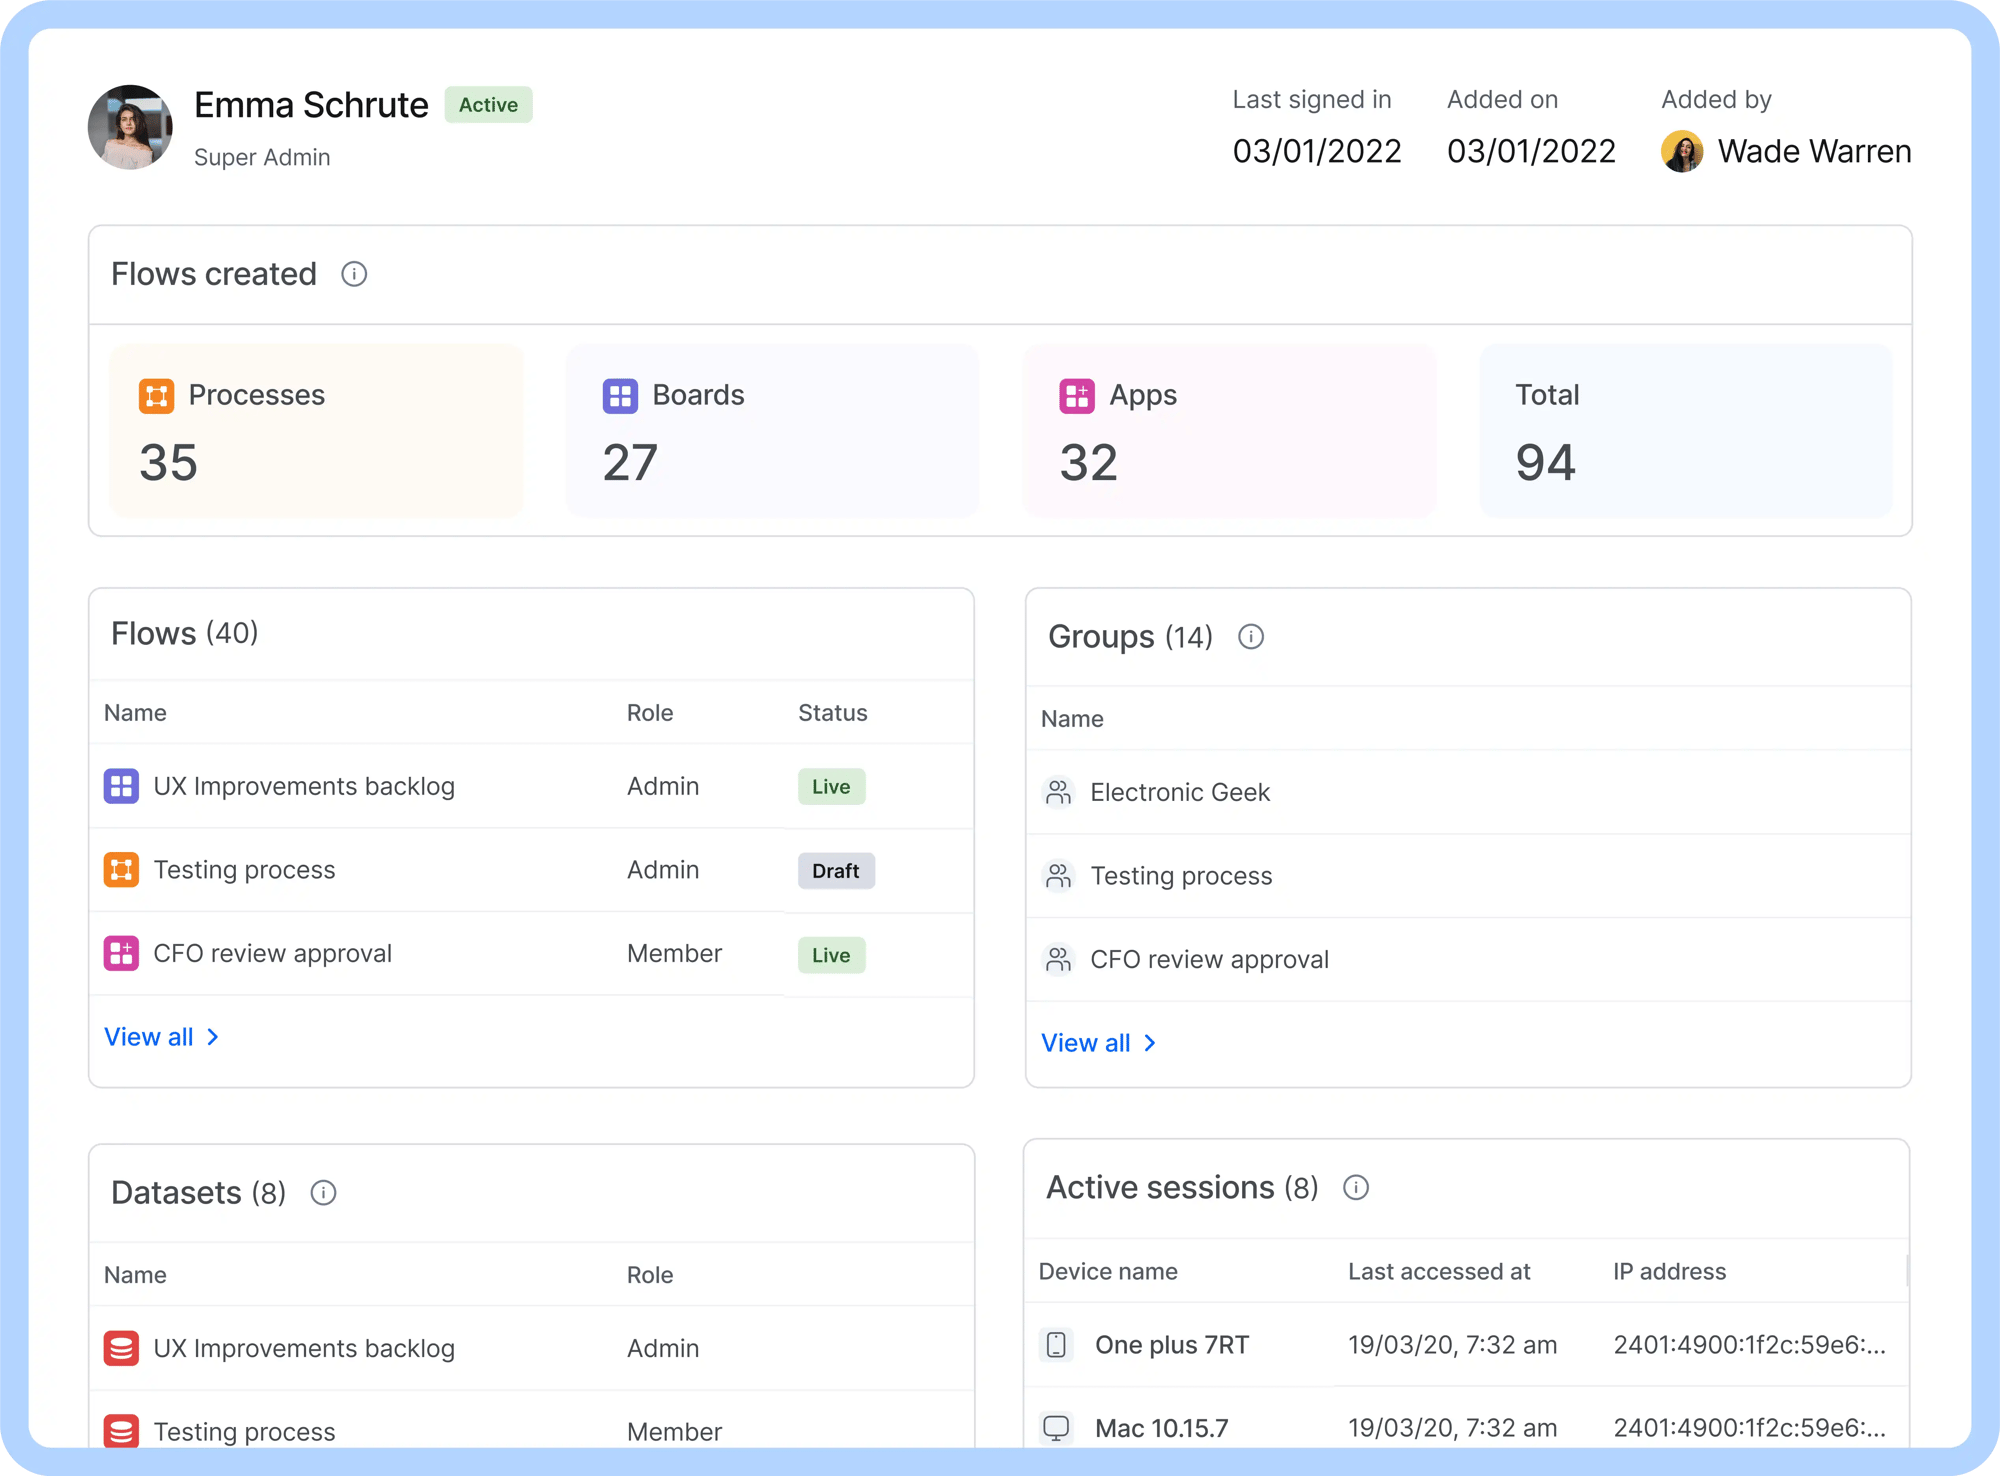This screenshot has height=1476, width=2000.
Task: Open the Testing process flow name
Action: click(244, 870)
